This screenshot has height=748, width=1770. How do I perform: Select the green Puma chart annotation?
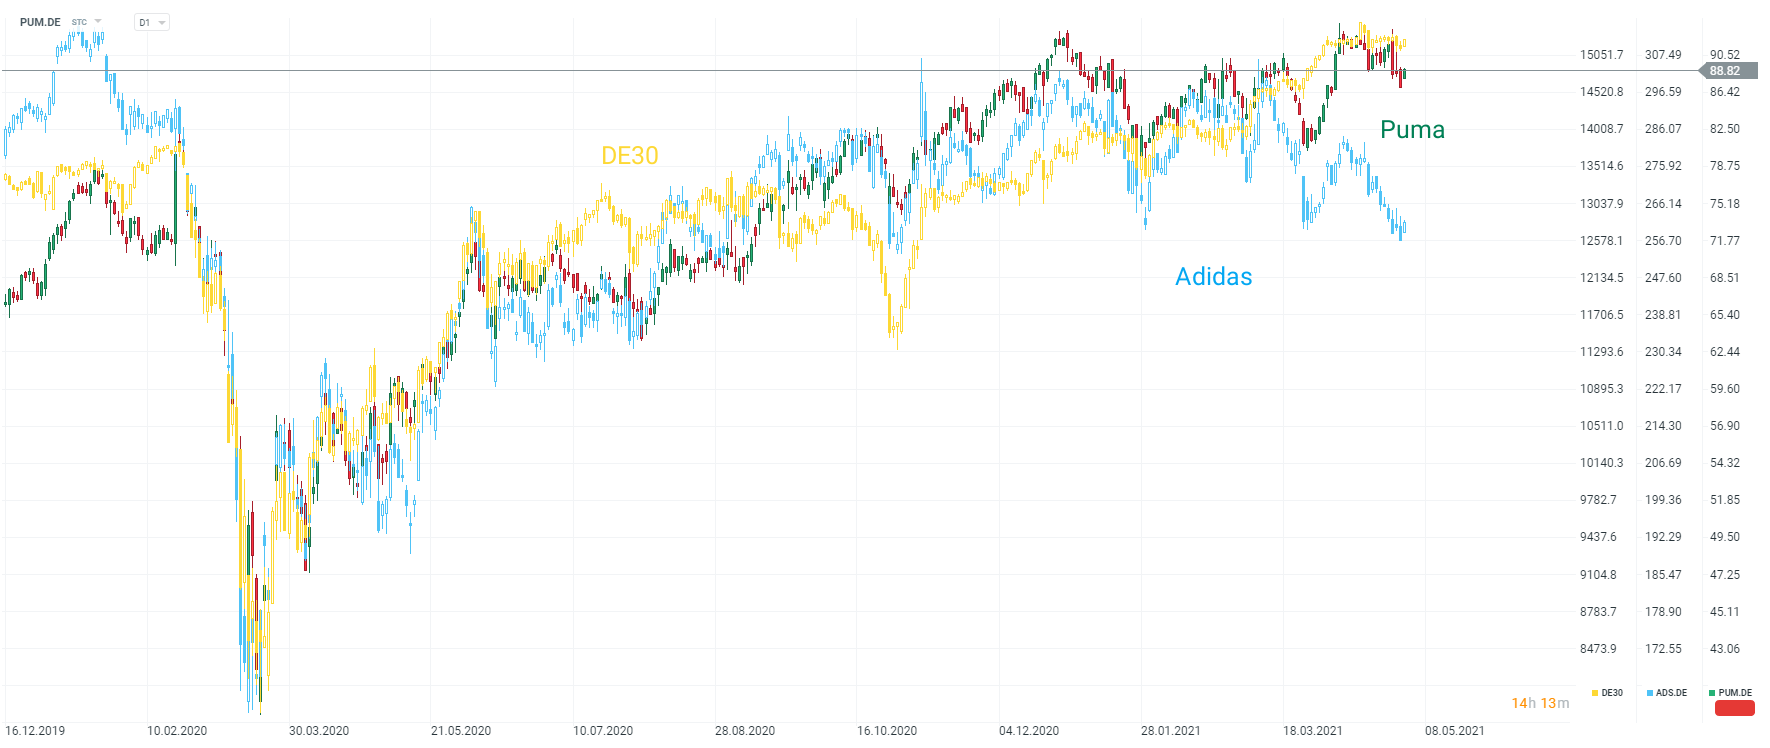[1412, 129]
